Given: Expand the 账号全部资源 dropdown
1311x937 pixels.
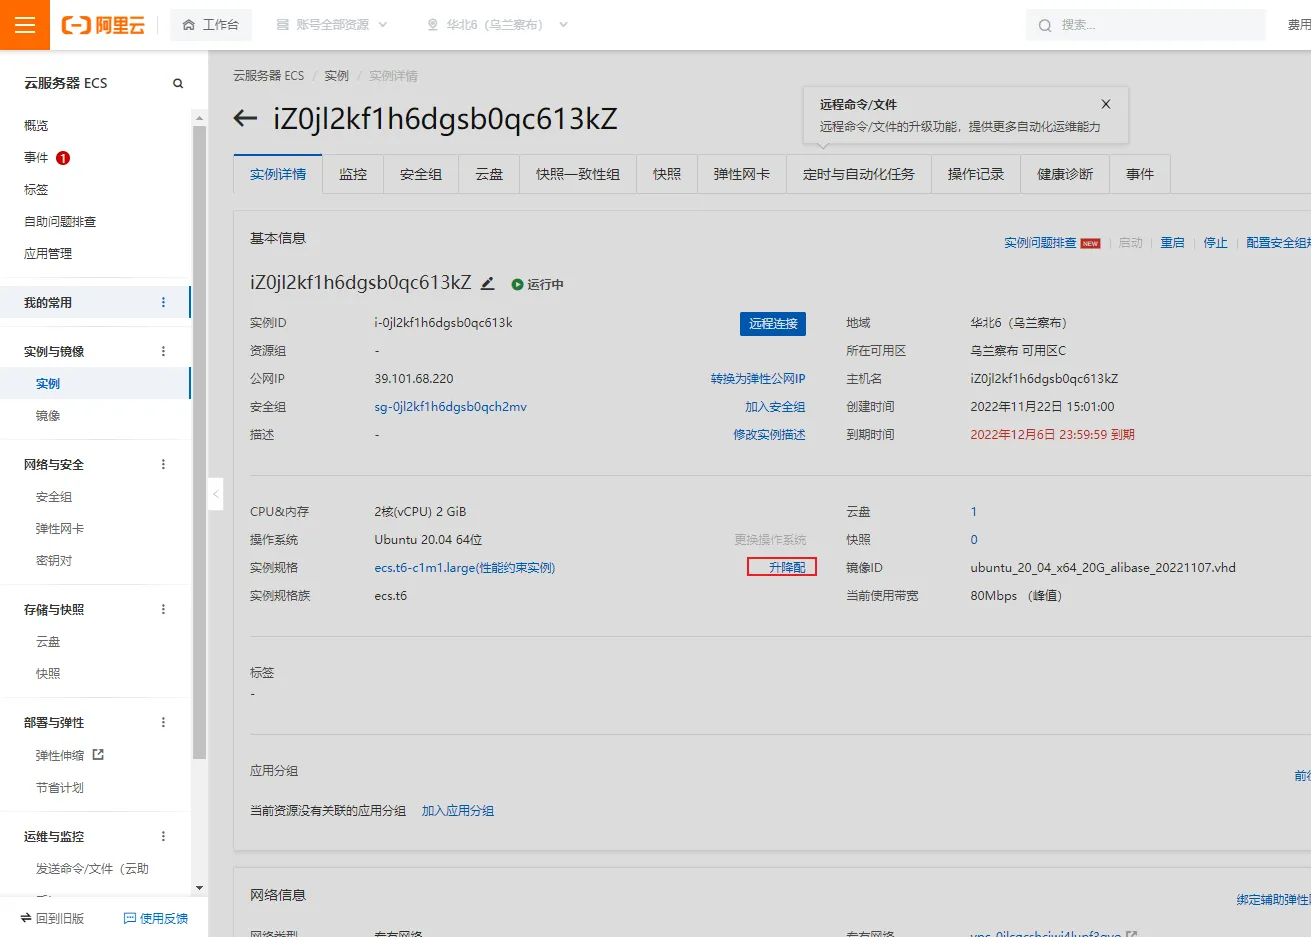Looking at the screenshot, I should click(x=331, y=25).
